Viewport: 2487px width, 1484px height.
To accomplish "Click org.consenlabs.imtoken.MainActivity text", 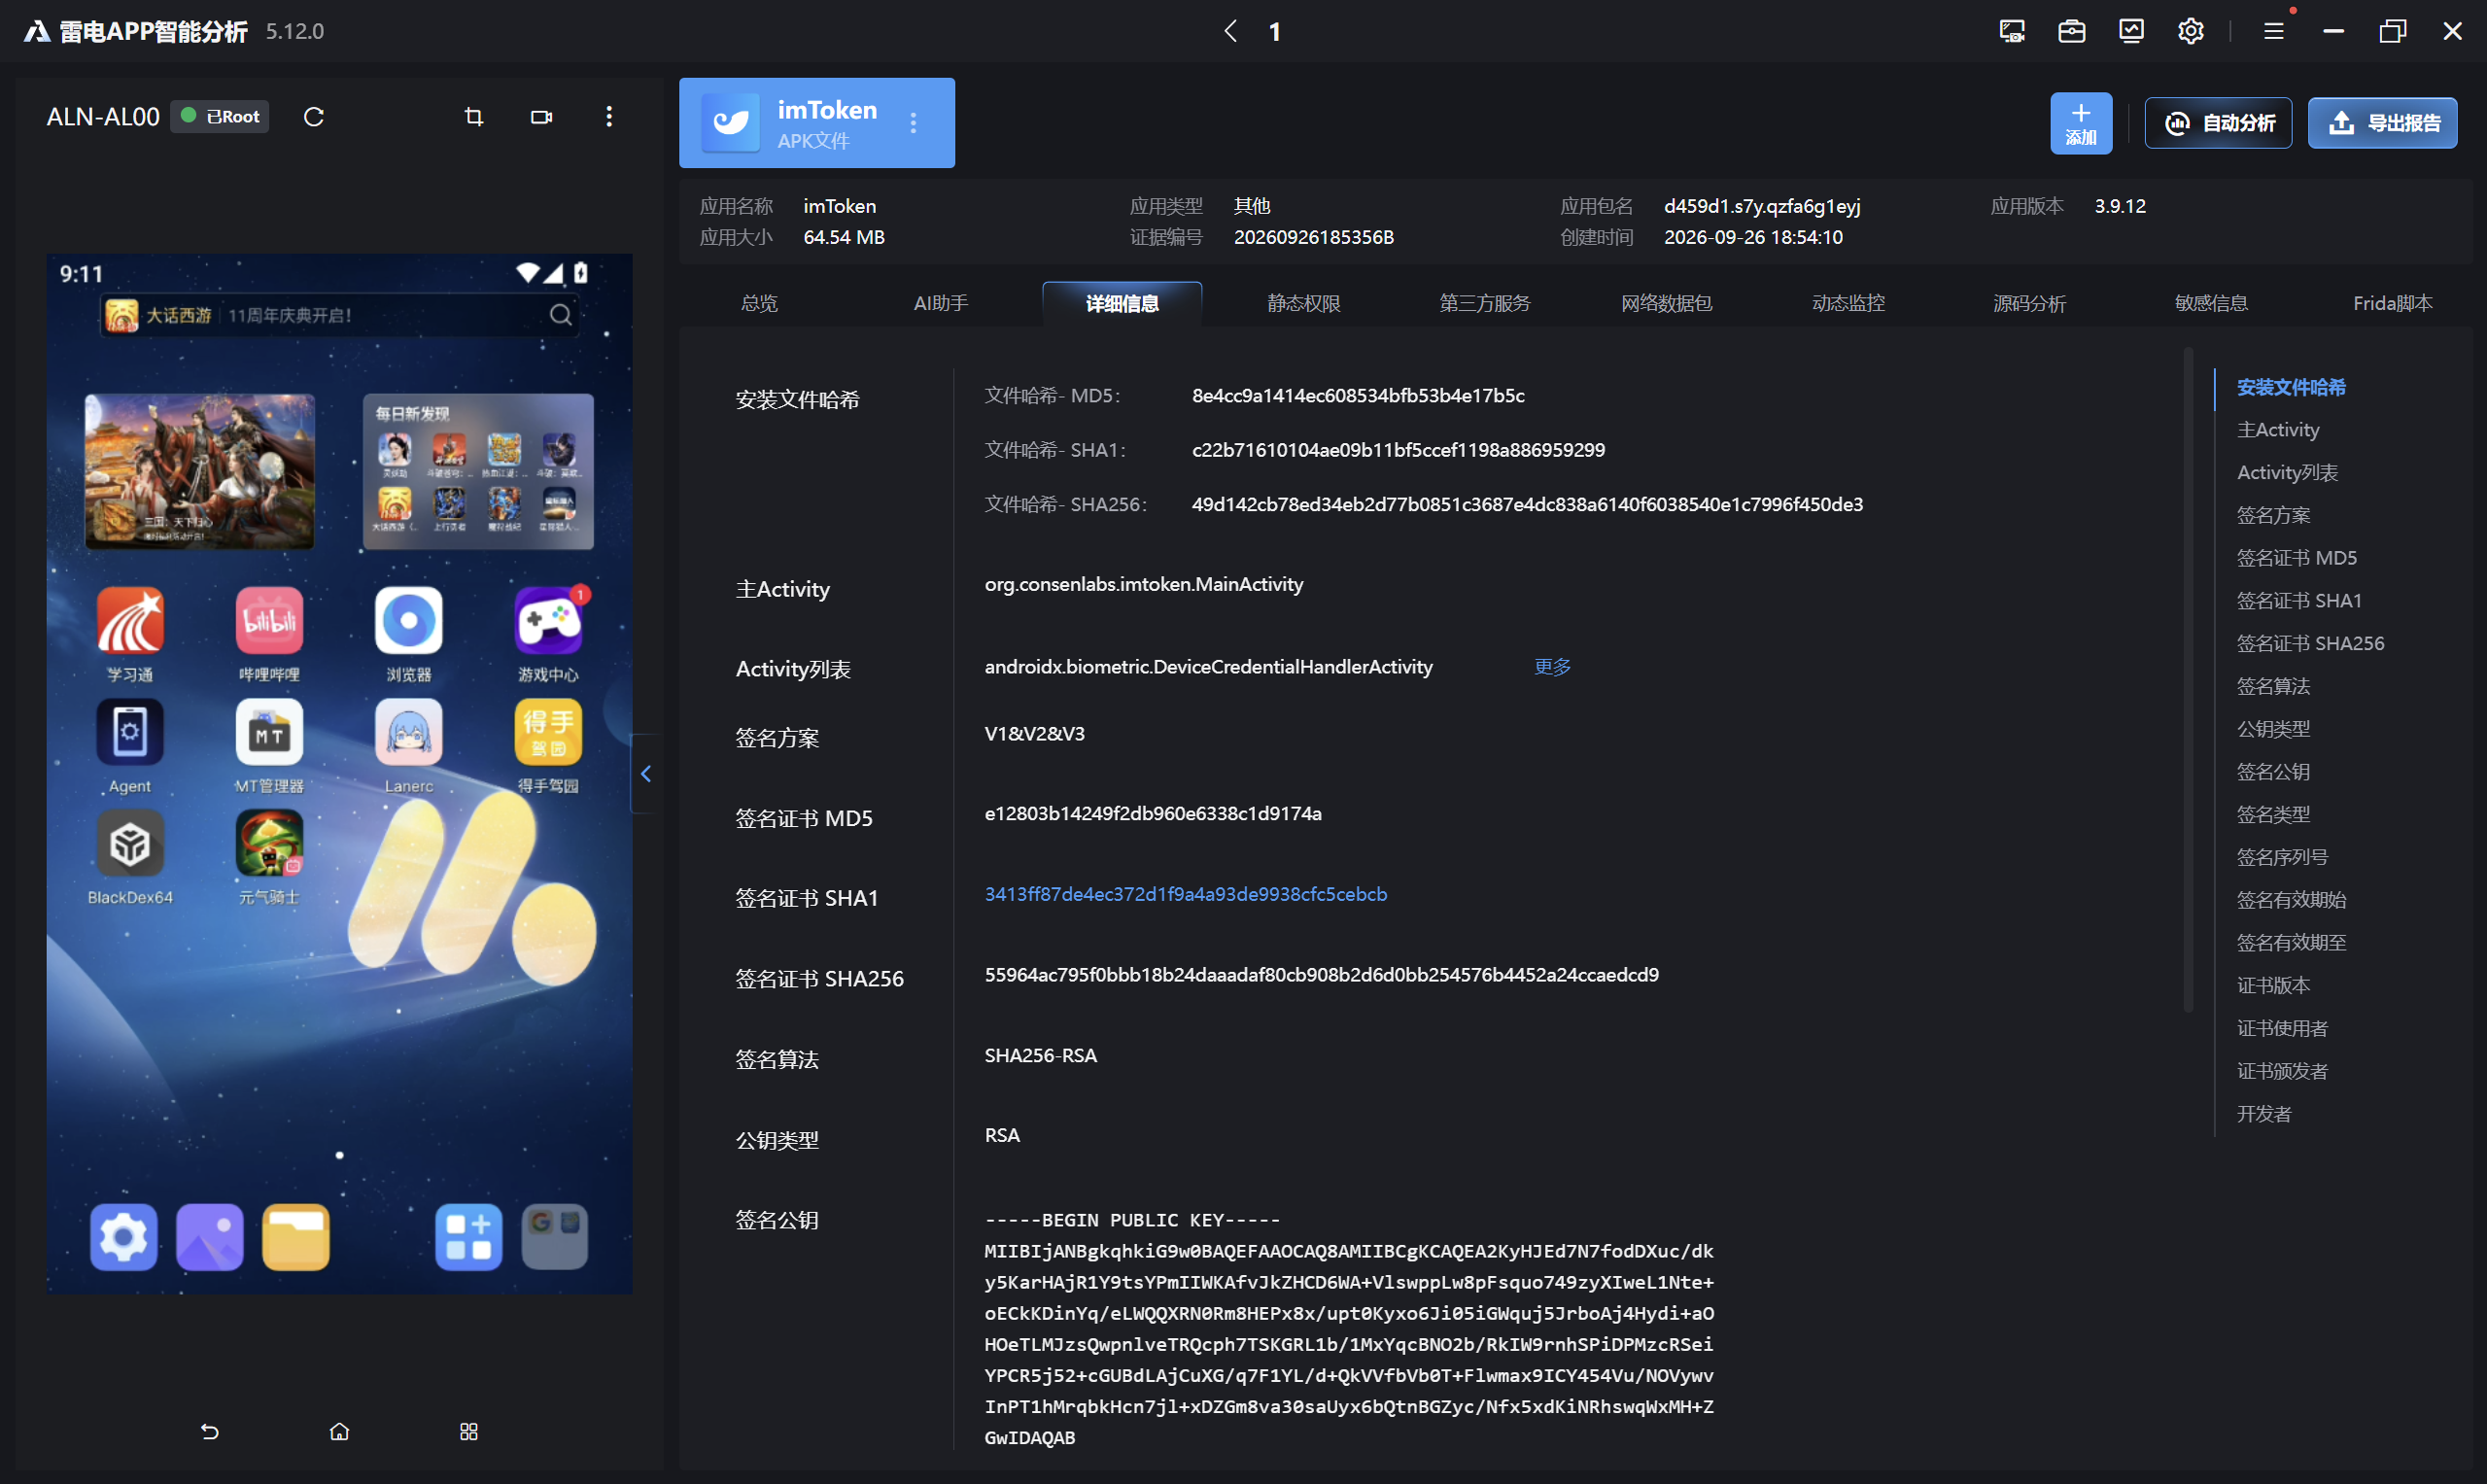I will point(1144,585).
